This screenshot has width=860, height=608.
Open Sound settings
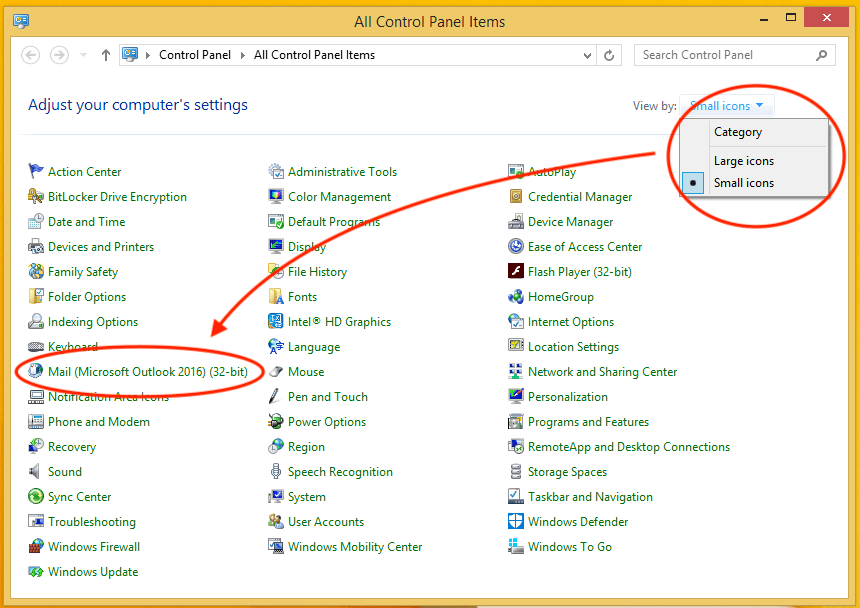(x=60, y=471)
